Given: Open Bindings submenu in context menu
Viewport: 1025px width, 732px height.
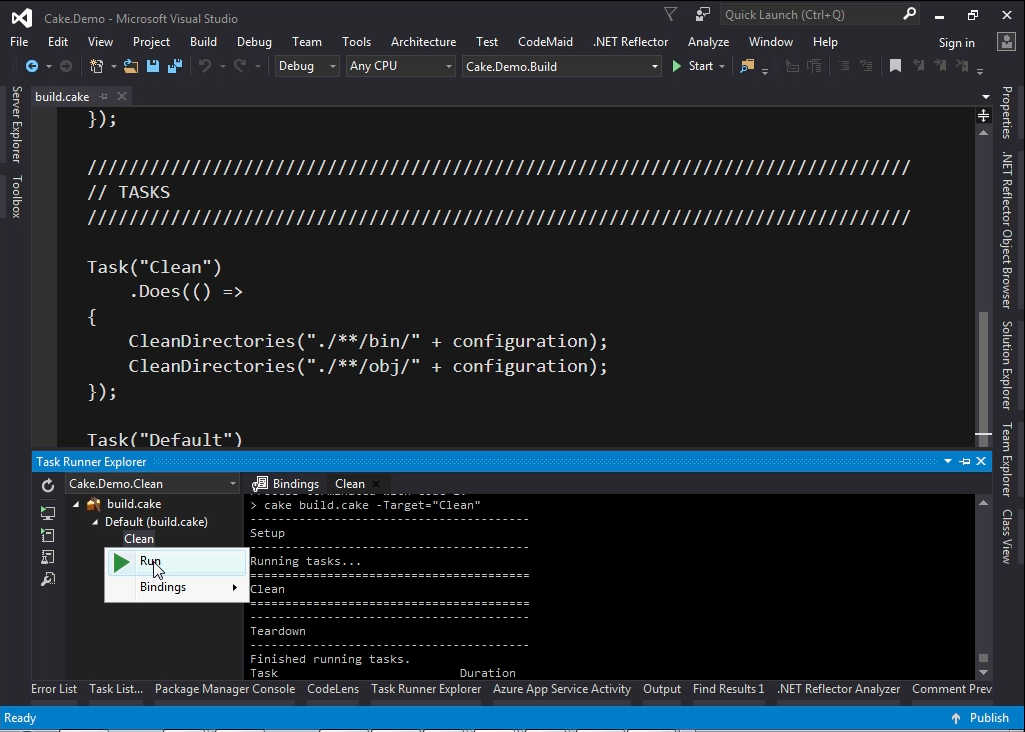Looking at the screenshot, I should click(x=176, y=587).
